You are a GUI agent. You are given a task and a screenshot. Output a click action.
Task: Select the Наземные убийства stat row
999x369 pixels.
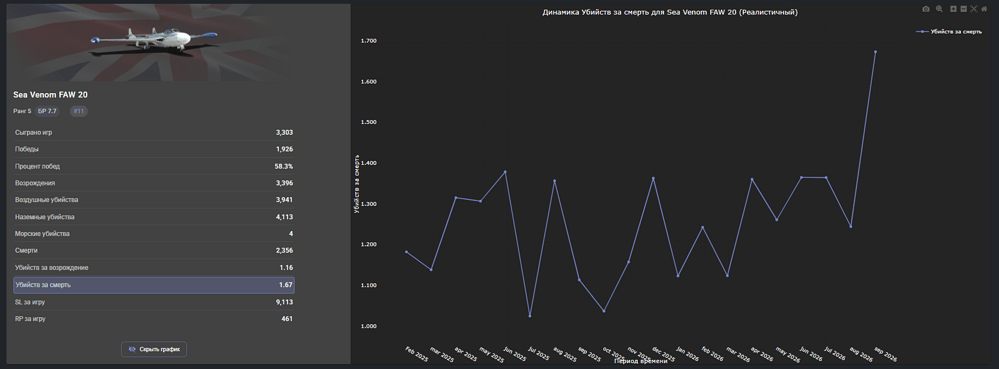[x=154, y=217]
